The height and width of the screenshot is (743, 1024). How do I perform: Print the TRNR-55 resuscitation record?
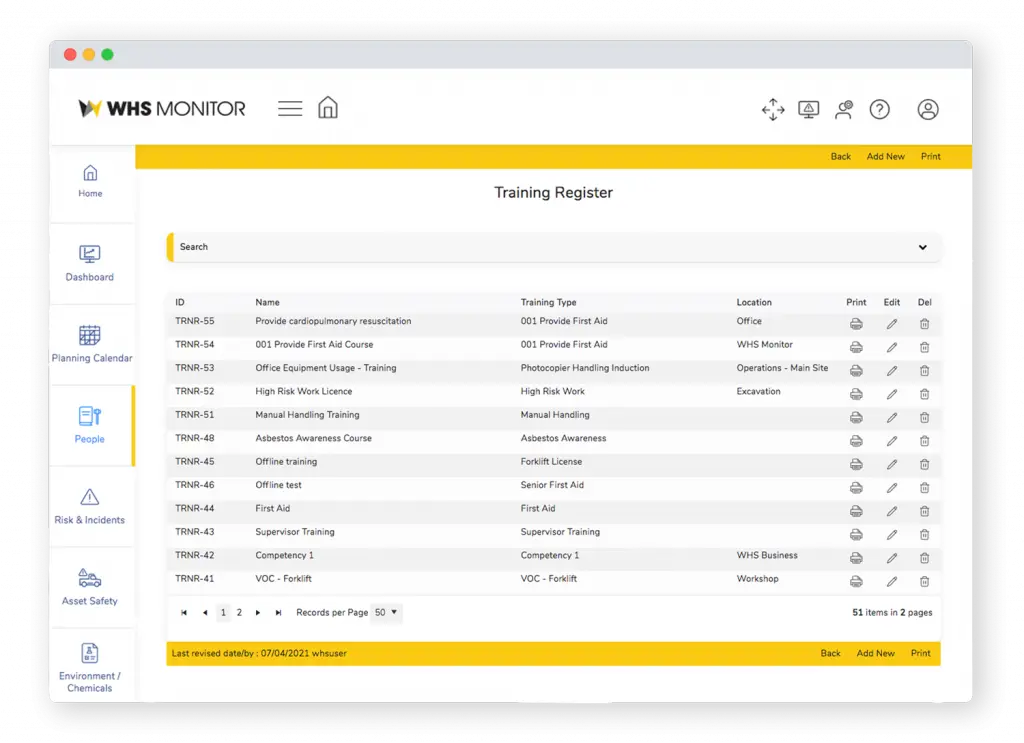856,323
